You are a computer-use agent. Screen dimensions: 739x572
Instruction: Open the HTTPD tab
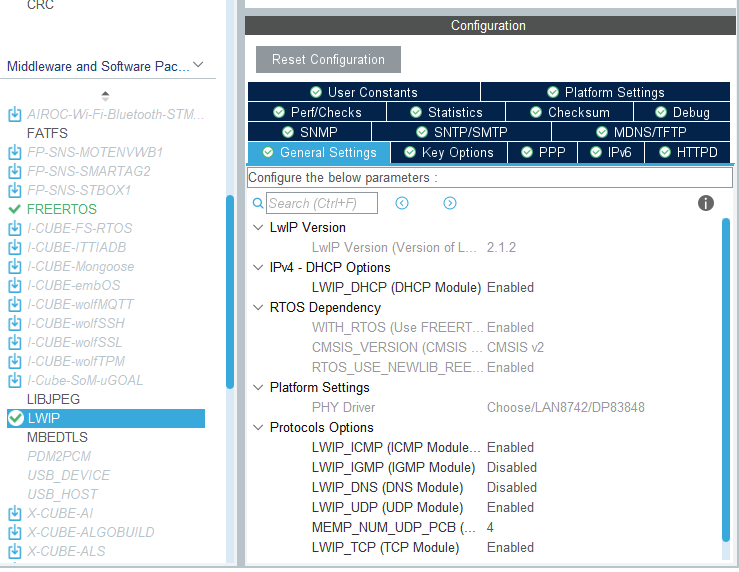(x=688, y=153)
